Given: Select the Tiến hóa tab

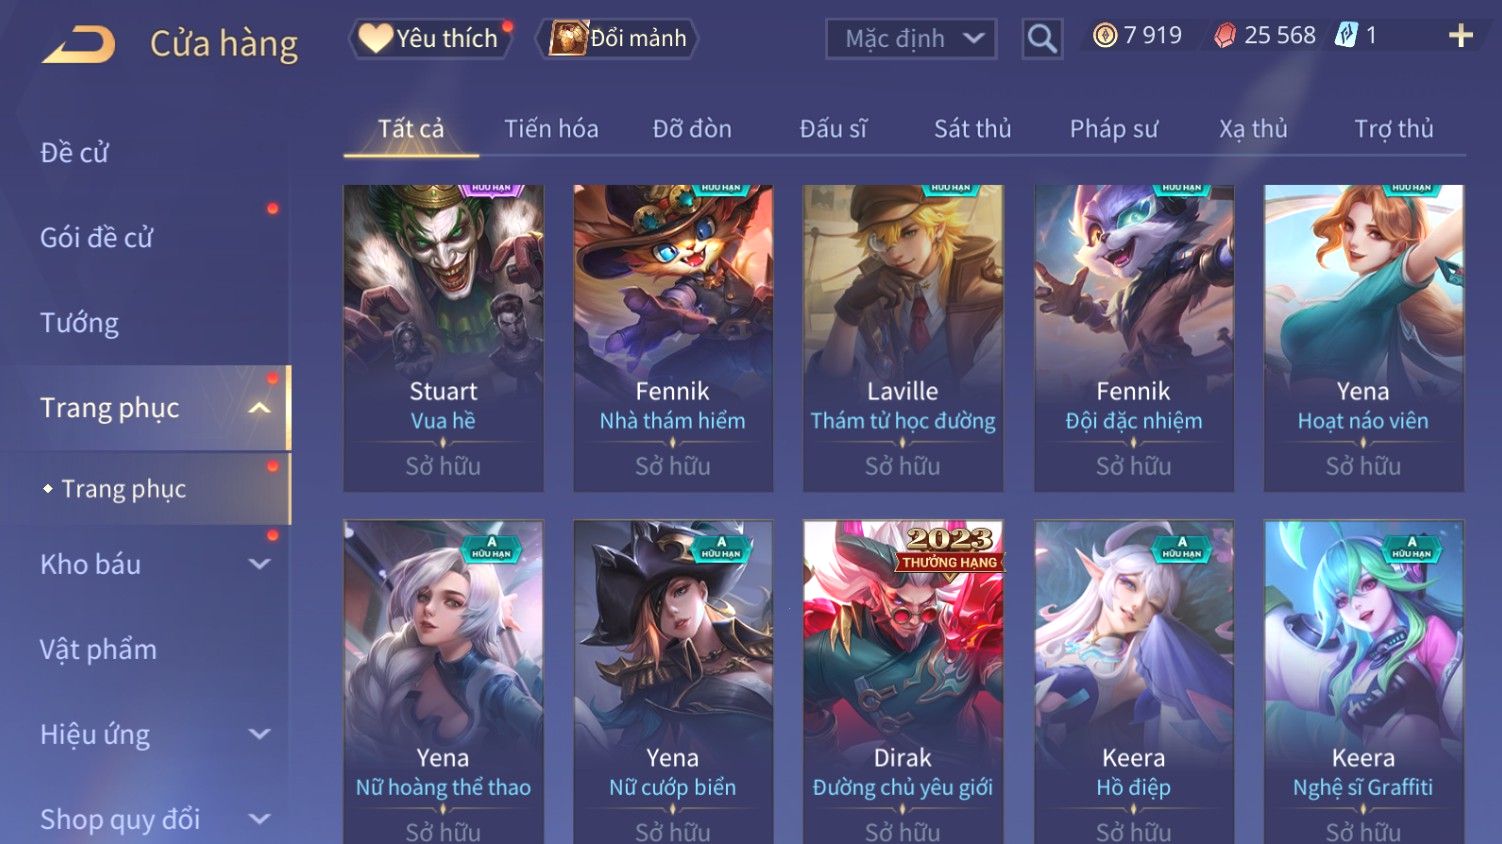Looking at the screenshot, I should pos(551,129).
